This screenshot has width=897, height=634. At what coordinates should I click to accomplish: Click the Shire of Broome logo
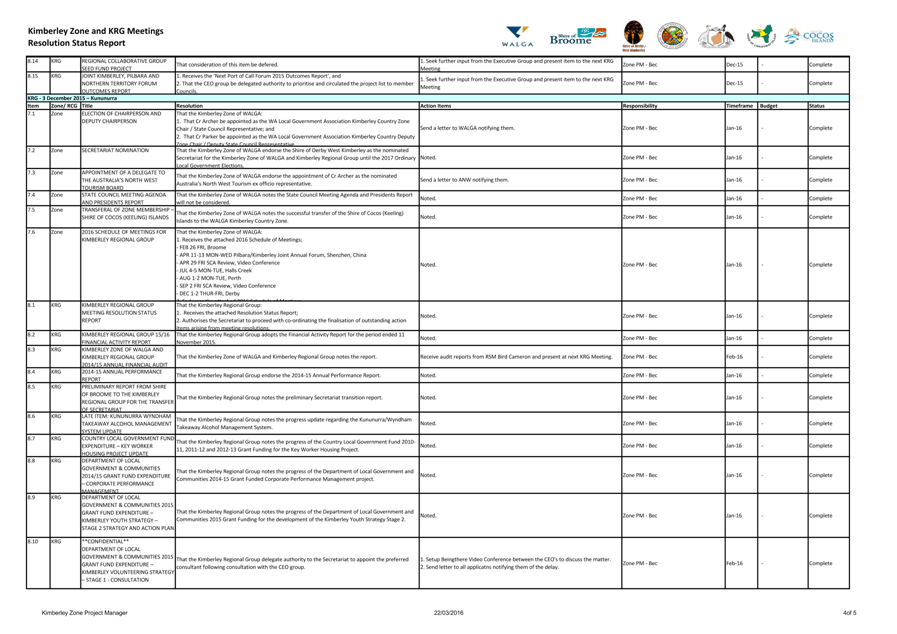(578, 36)
